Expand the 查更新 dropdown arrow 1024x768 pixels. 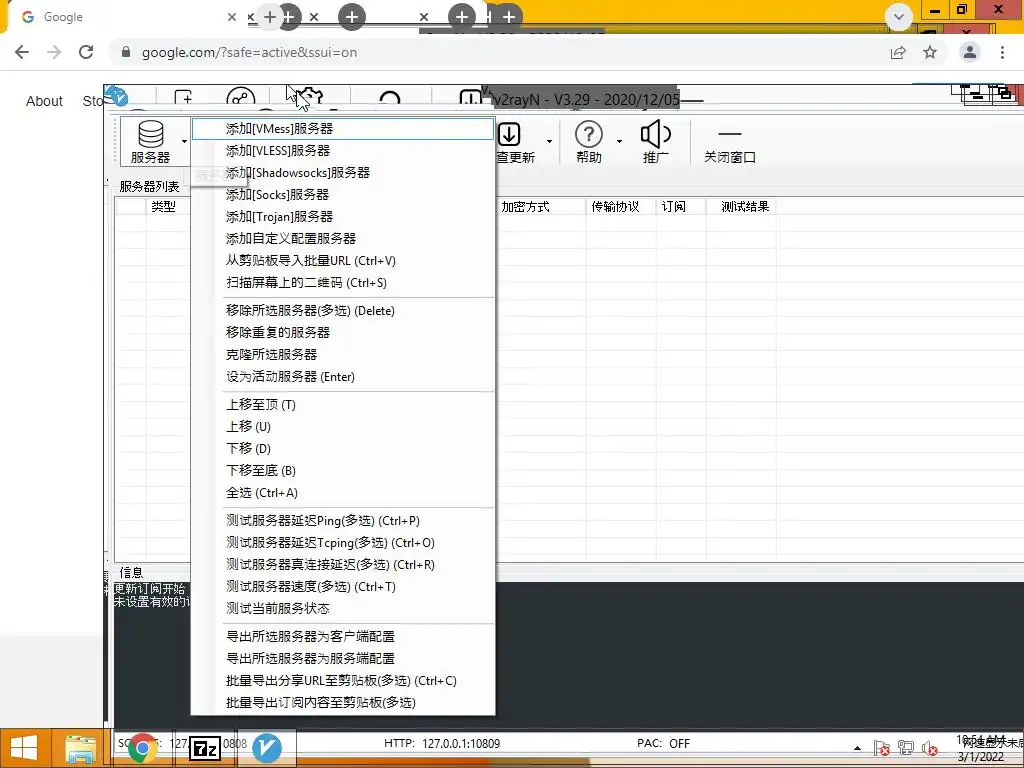(x=549, y=141)
